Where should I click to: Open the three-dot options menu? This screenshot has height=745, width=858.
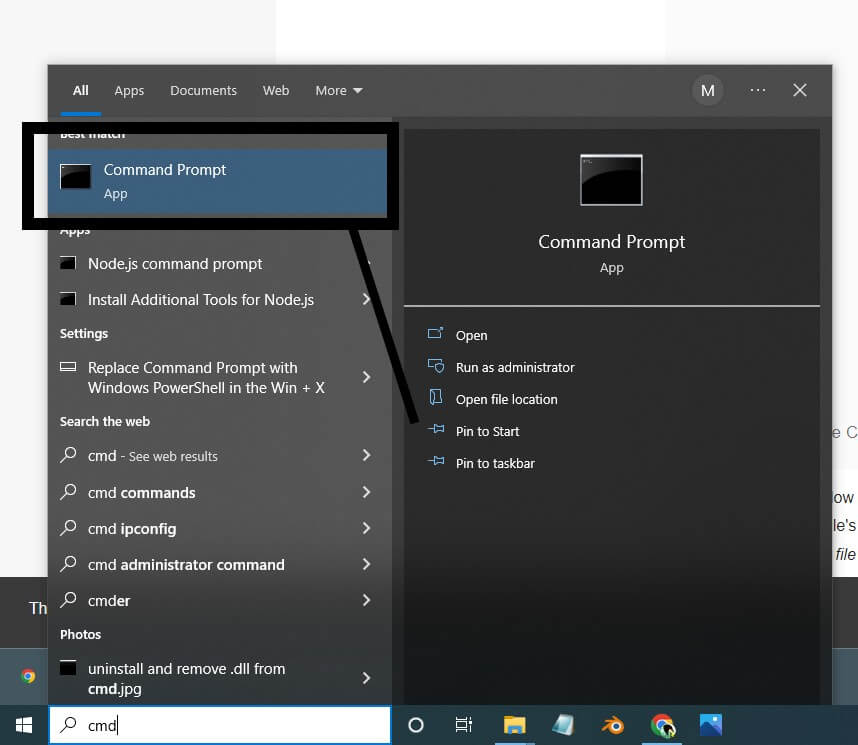pyautogui.click(x=758, y=90)
